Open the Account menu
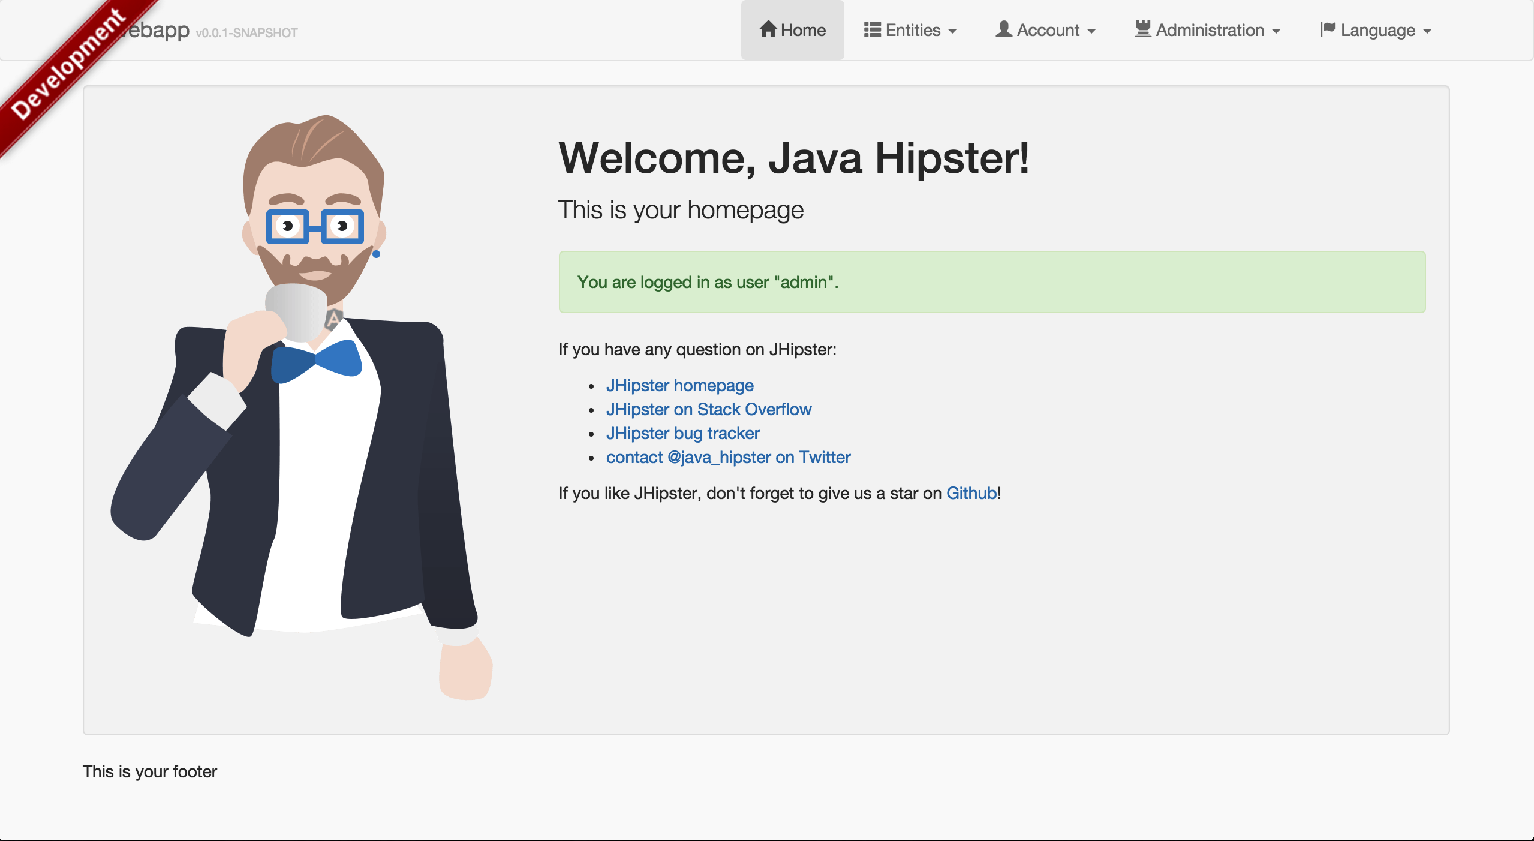 [x=1048, y=30]
